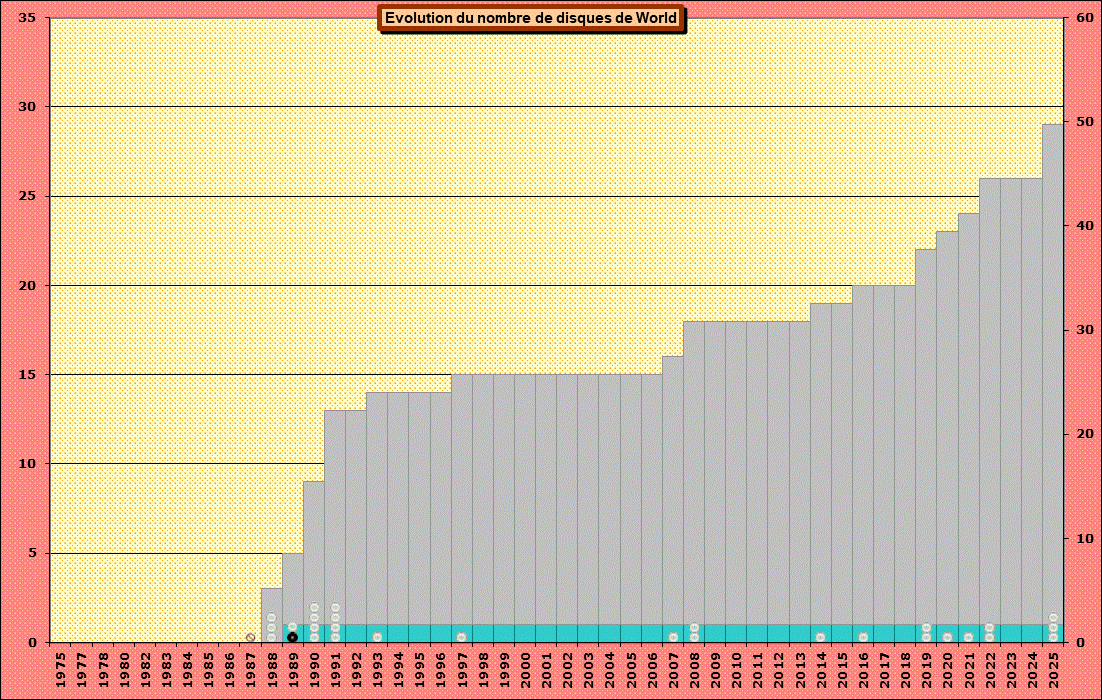Select the disc icon above year 1997
Viewport: 1102px width, 700px height.
pos(461,637)
